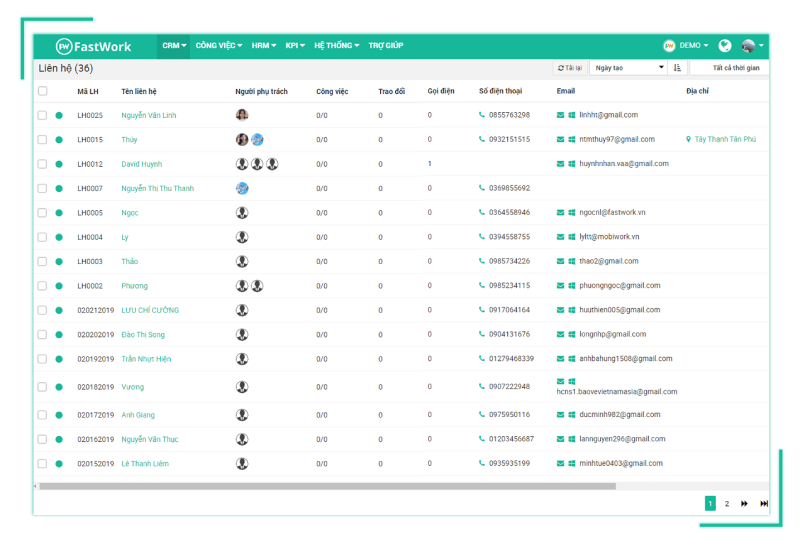The width and height of the screenshot is (800, 549).
Task: Jump to last page arrow icon
Action: (764, 504)
